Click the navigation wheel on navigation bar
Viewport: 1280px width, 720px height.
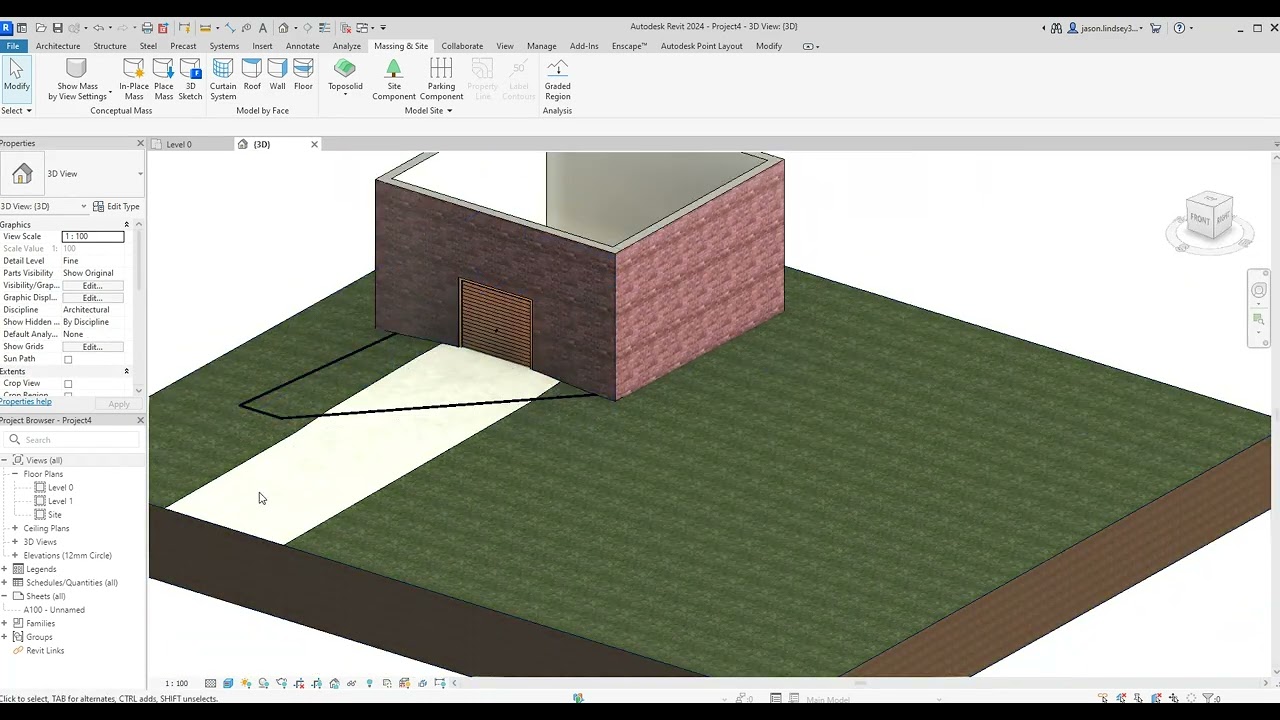[1259, 290]
